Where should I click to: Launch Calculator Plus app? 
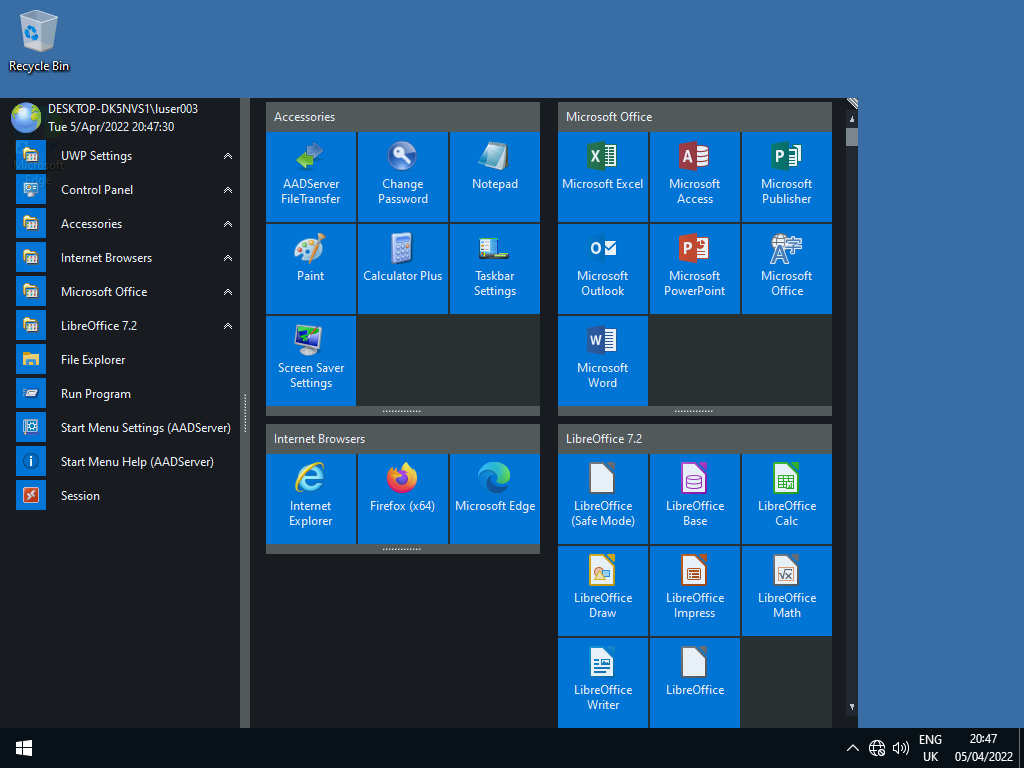point(402,268)
